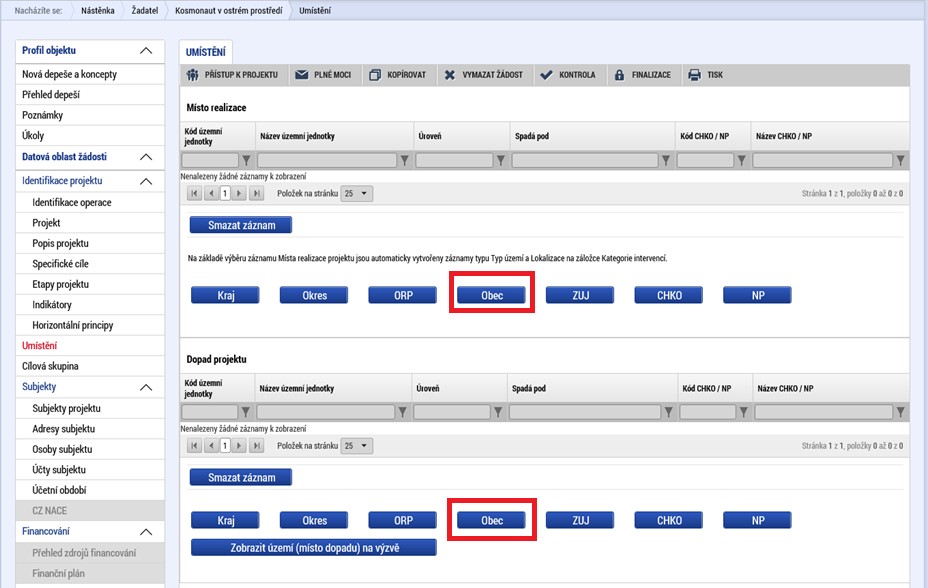The image size is (928, 588).
Task: Open Položek na stránku dropdown in Místo realizace
Action: pos(356,193)
